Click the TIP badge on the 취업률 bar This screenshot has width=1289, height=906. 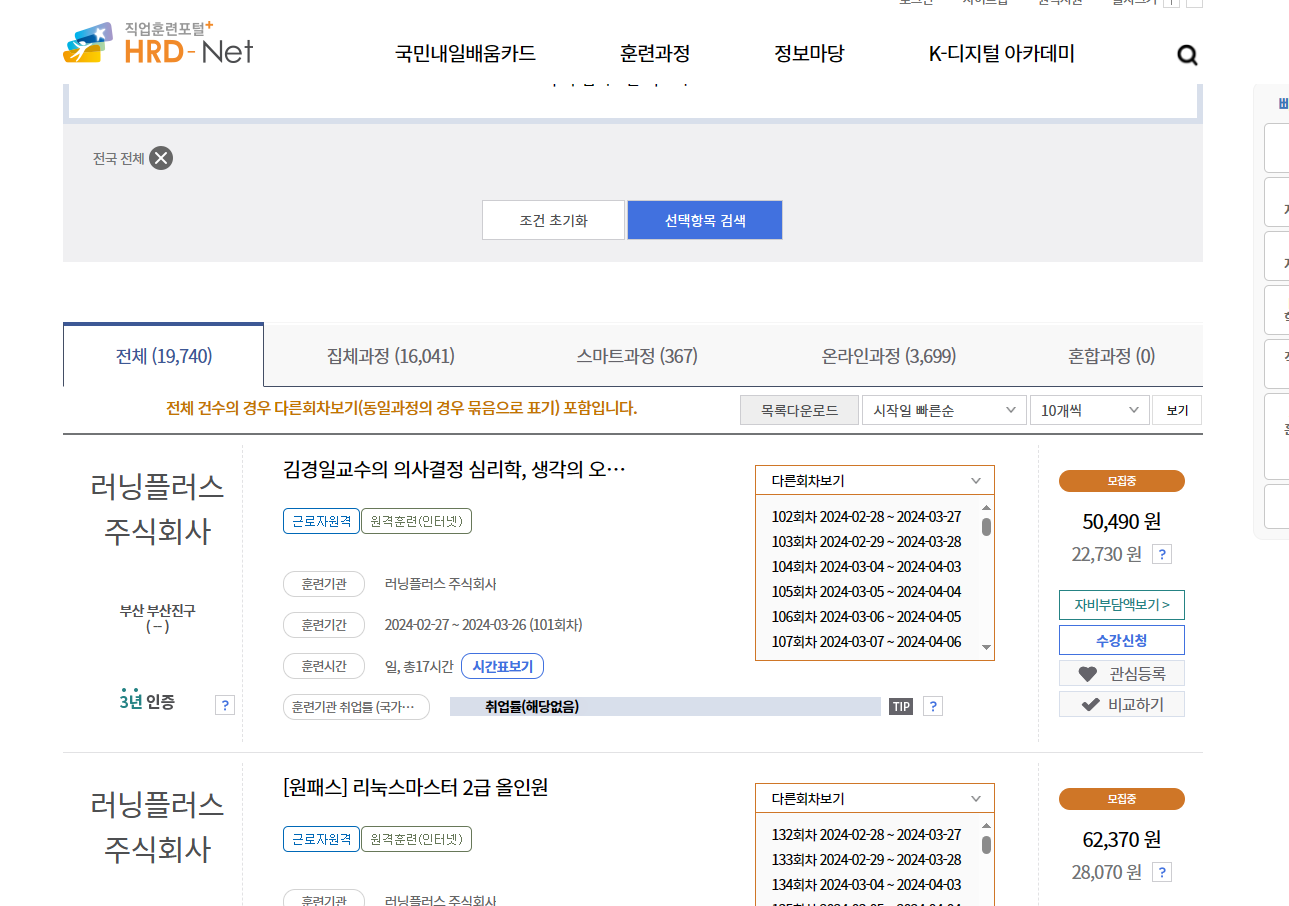pyautogui.click(x=901, y=707)
